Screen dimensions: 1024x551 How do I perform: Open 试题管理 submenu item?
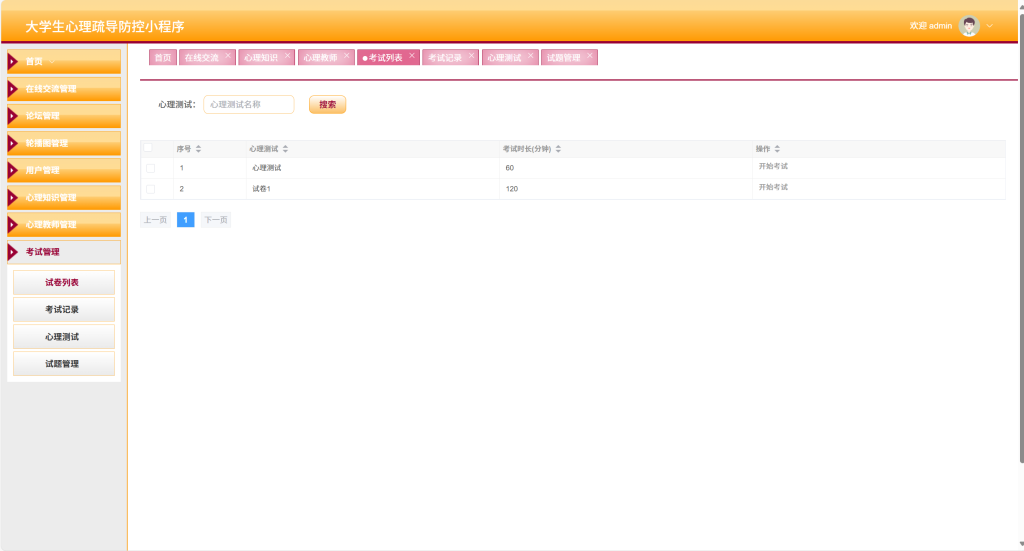click(63, 364)
